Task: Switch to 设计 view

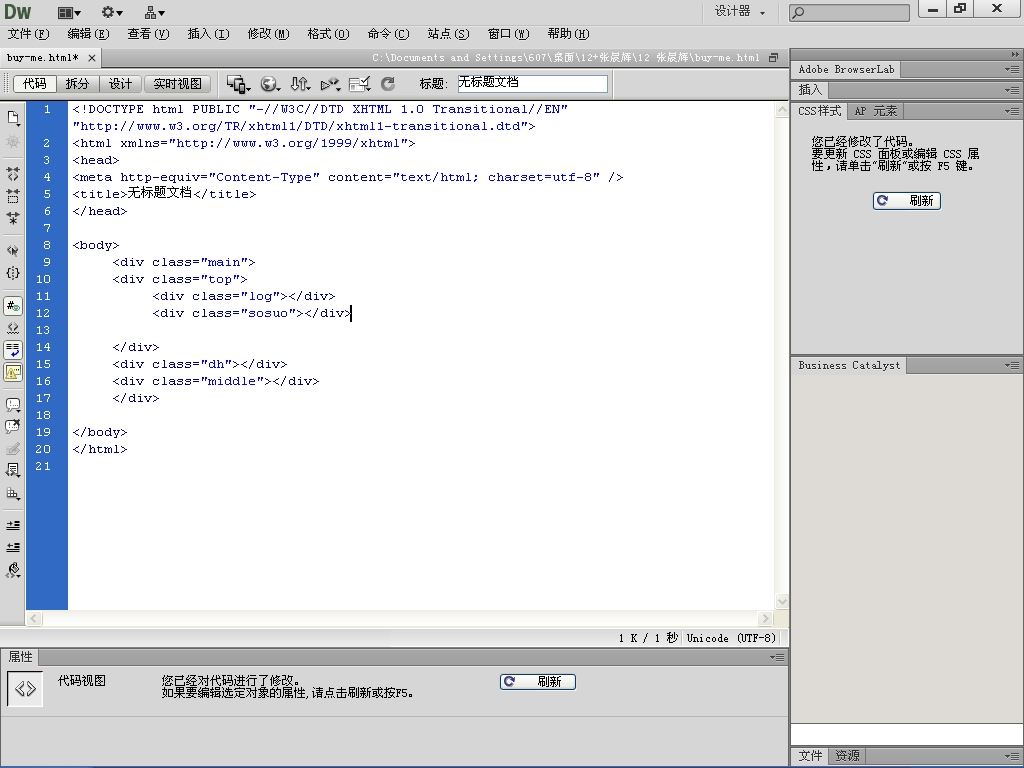Action: [x=120, y=84]
